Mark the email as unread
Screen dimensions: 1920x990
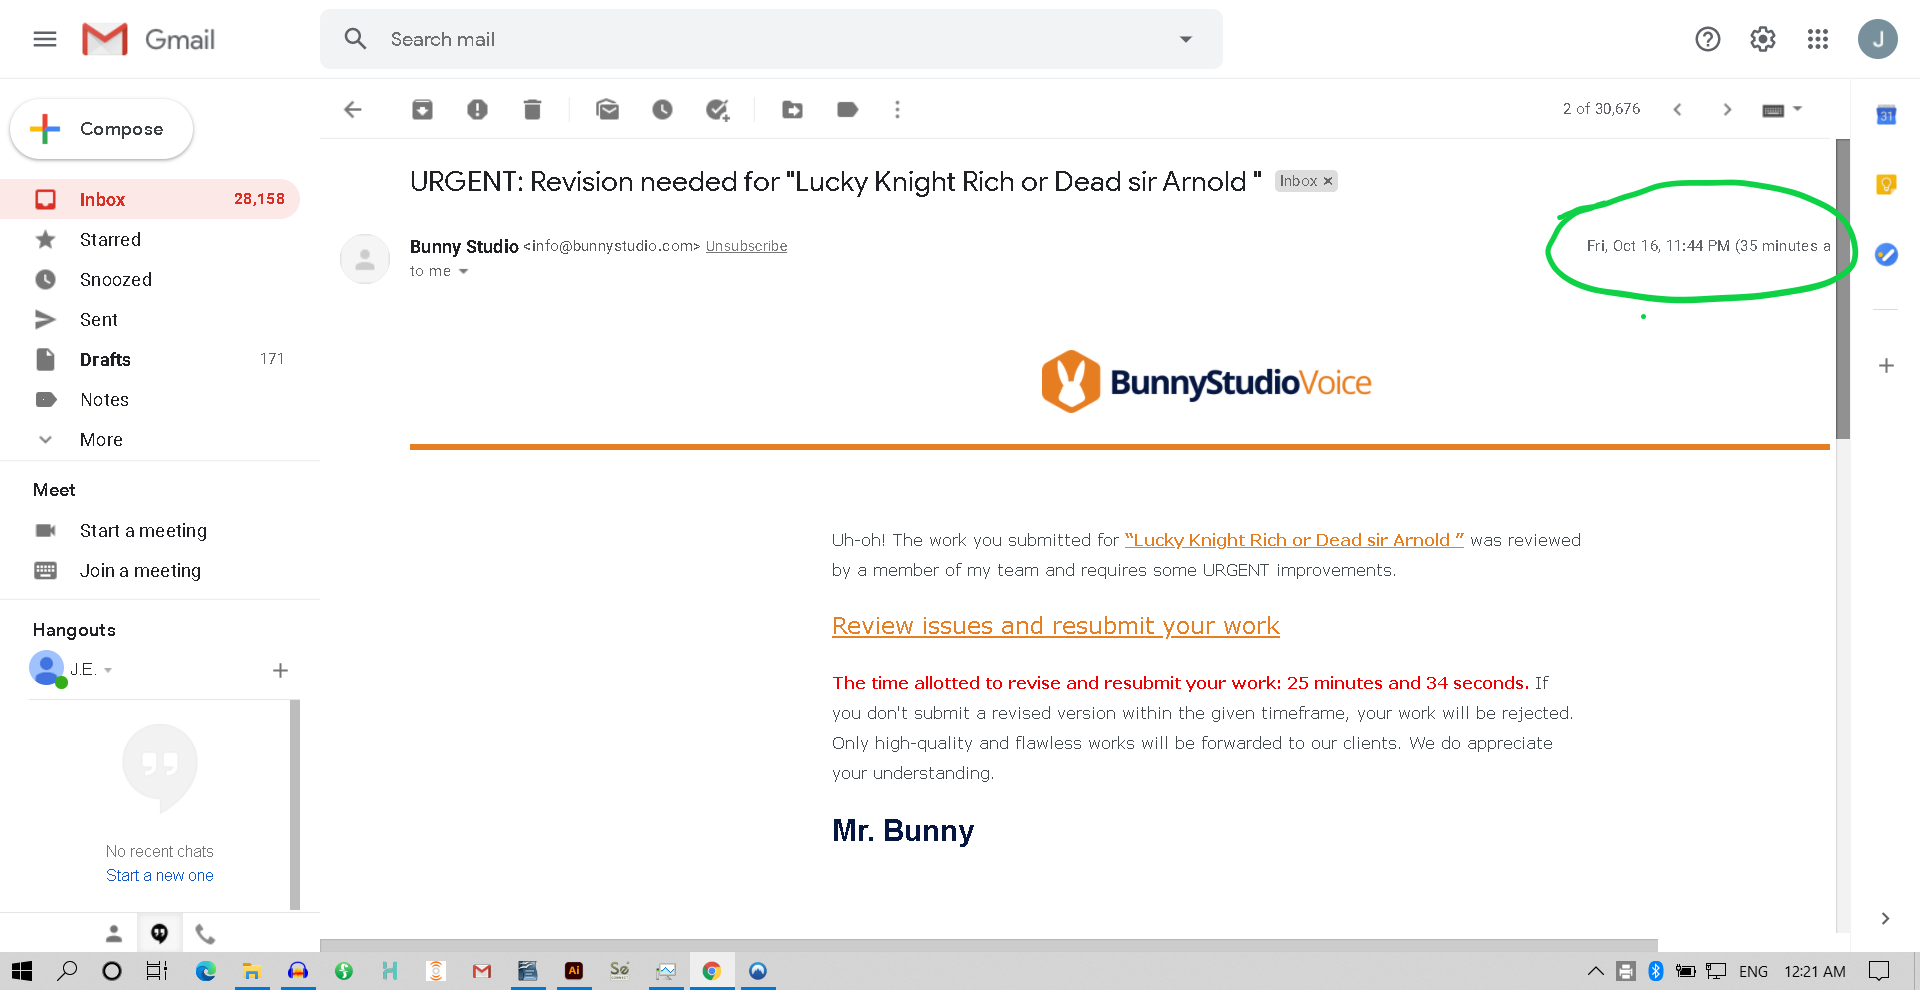(x=607, y=110)
